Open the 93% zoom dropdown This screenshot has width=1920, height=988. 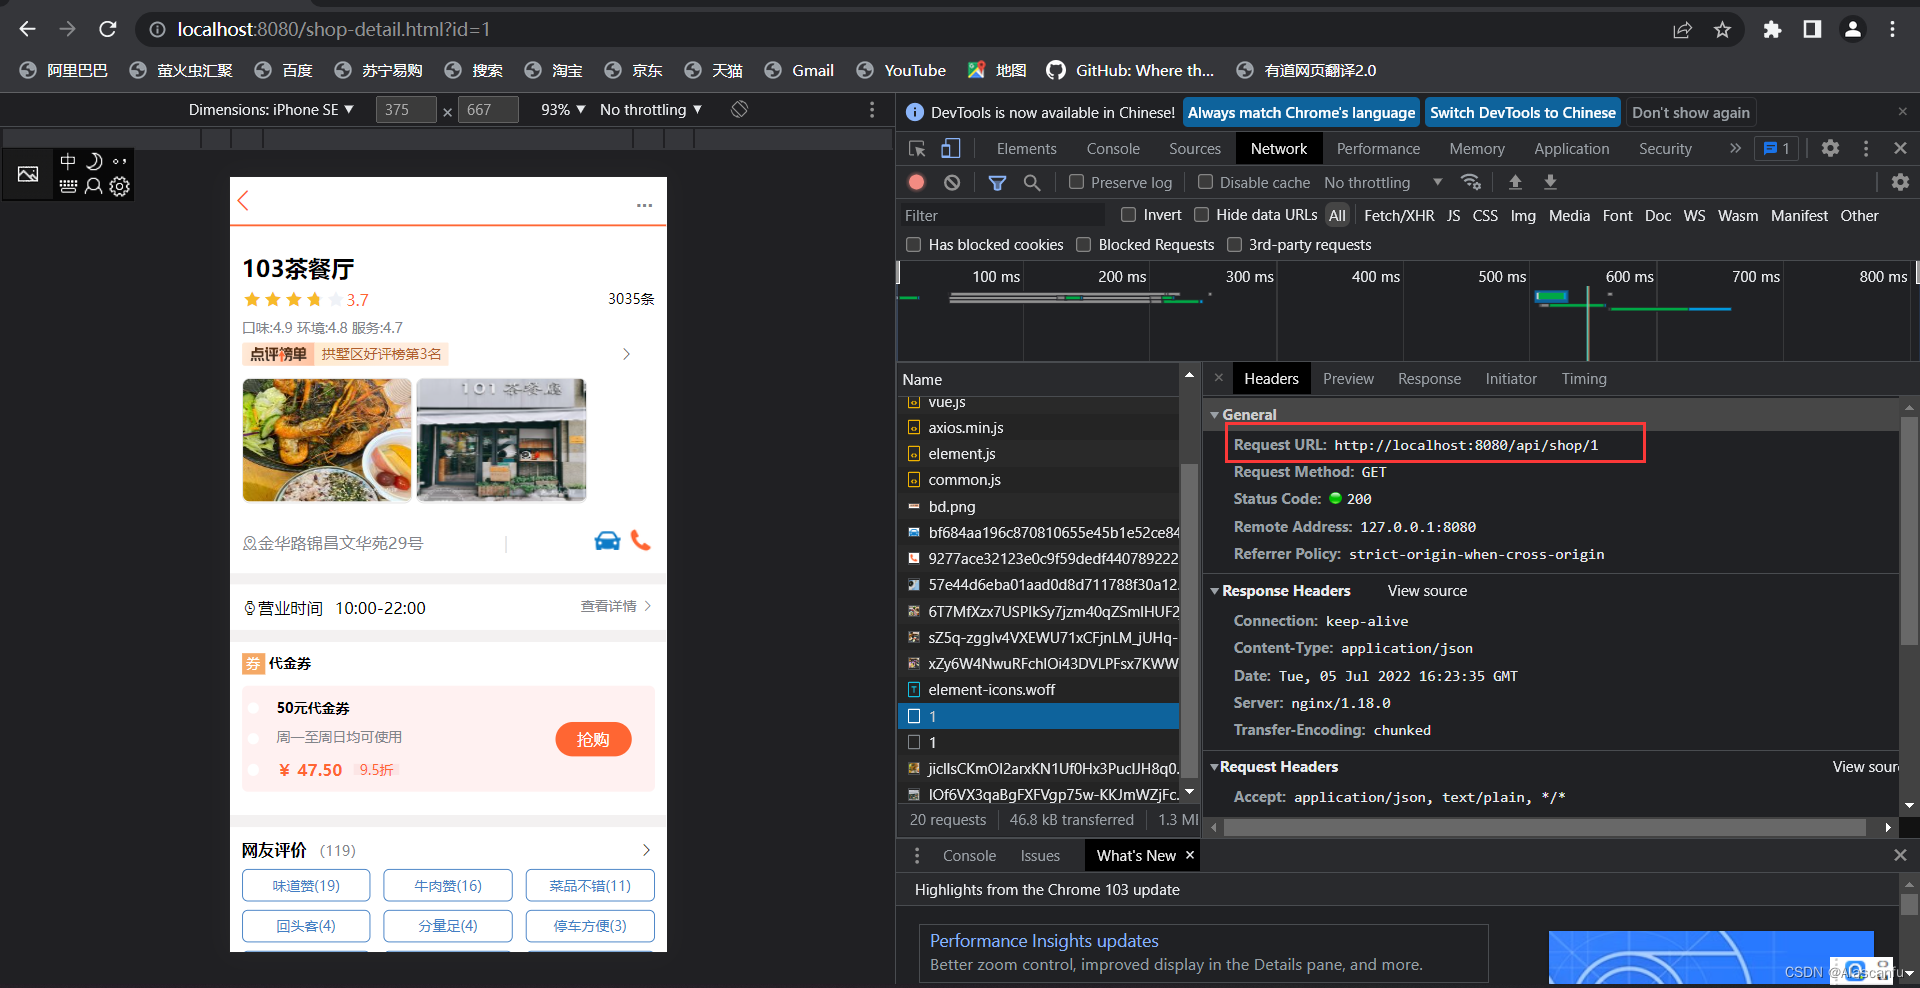pyautogui.click(x=563, y=109)
